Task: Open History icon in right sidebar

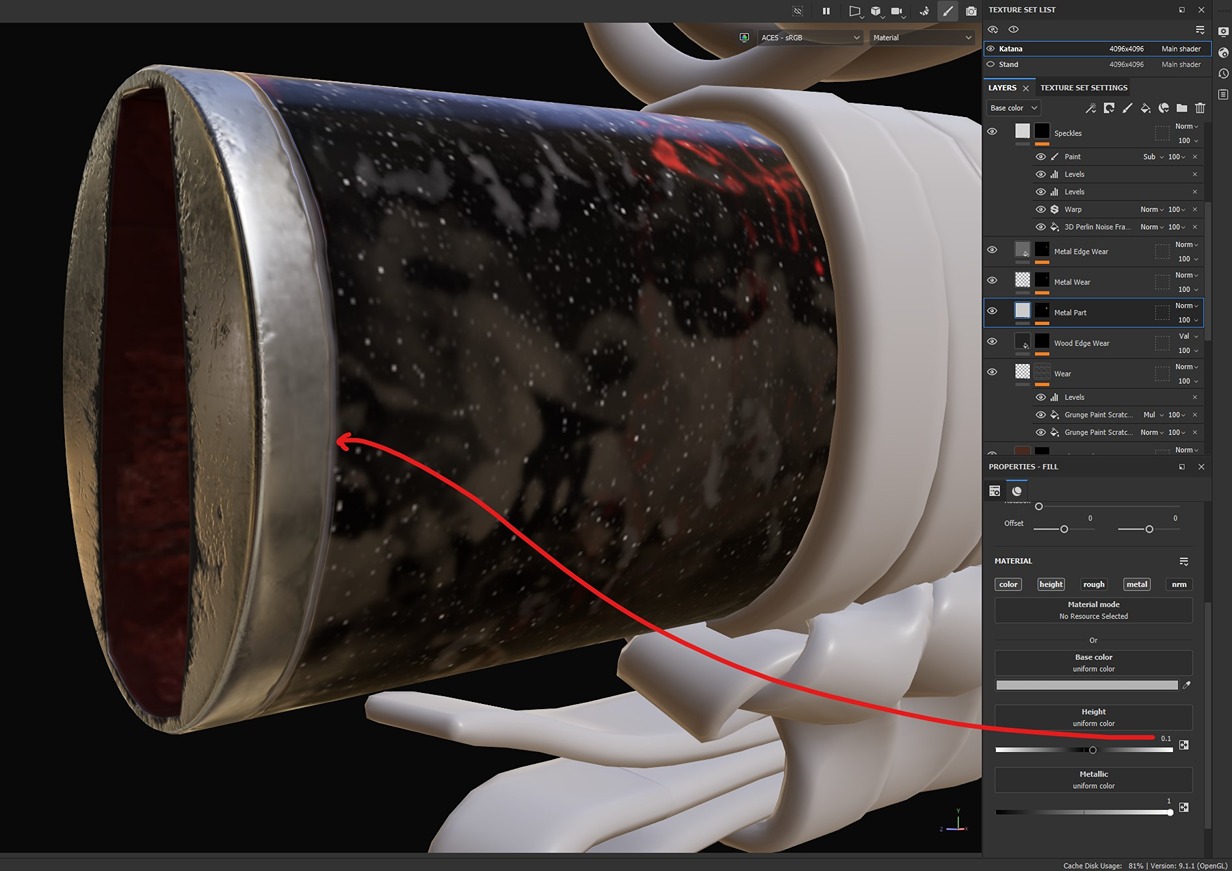Action: (1223, 73)
